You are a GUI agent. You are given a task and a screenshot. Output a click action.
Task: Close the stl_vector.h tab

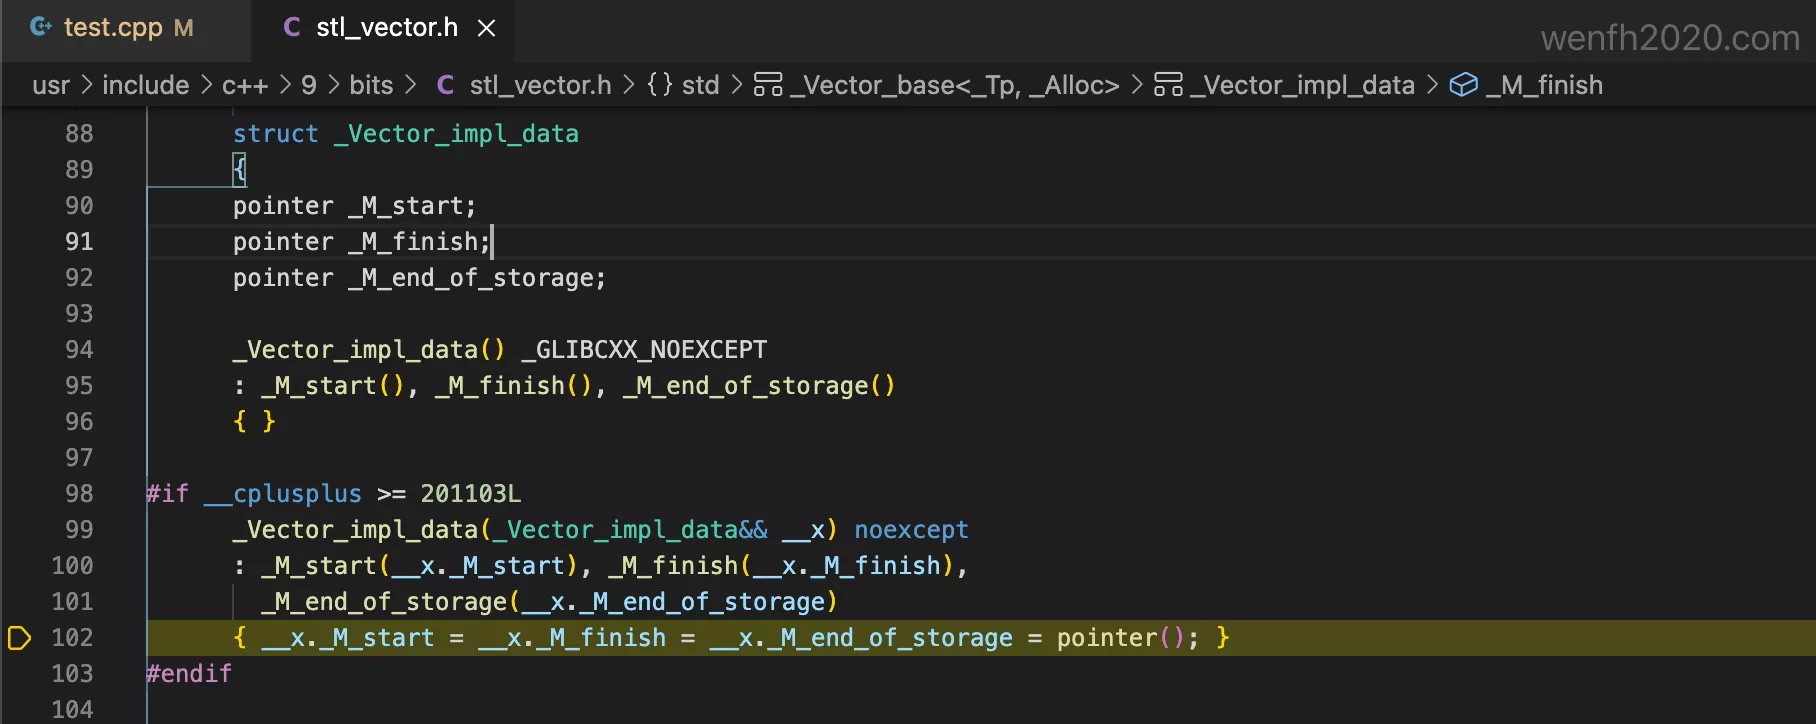487,28
